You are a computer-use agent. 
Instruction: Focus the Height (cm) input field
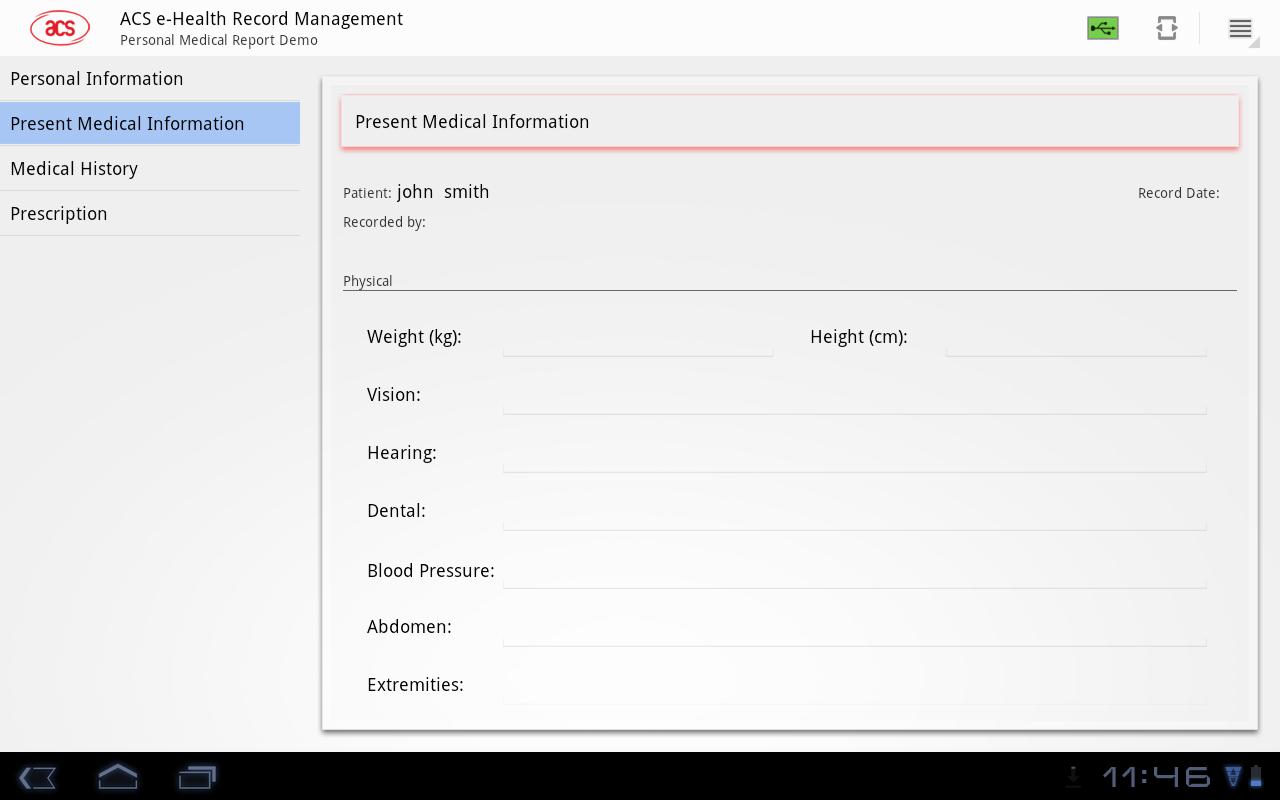tap(1075, 338)
